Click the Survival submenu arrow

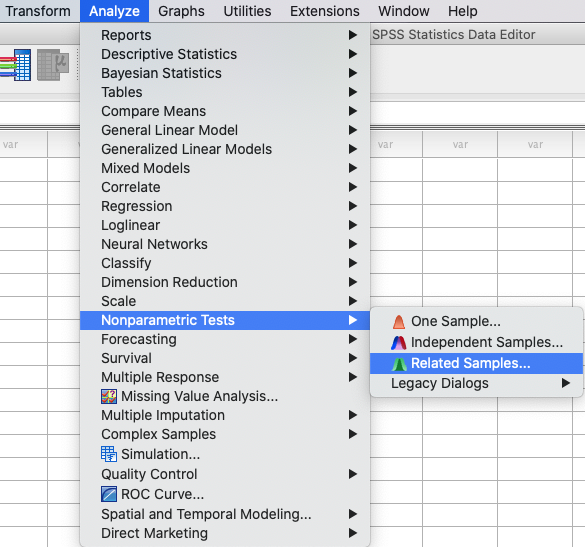point(353,358)
